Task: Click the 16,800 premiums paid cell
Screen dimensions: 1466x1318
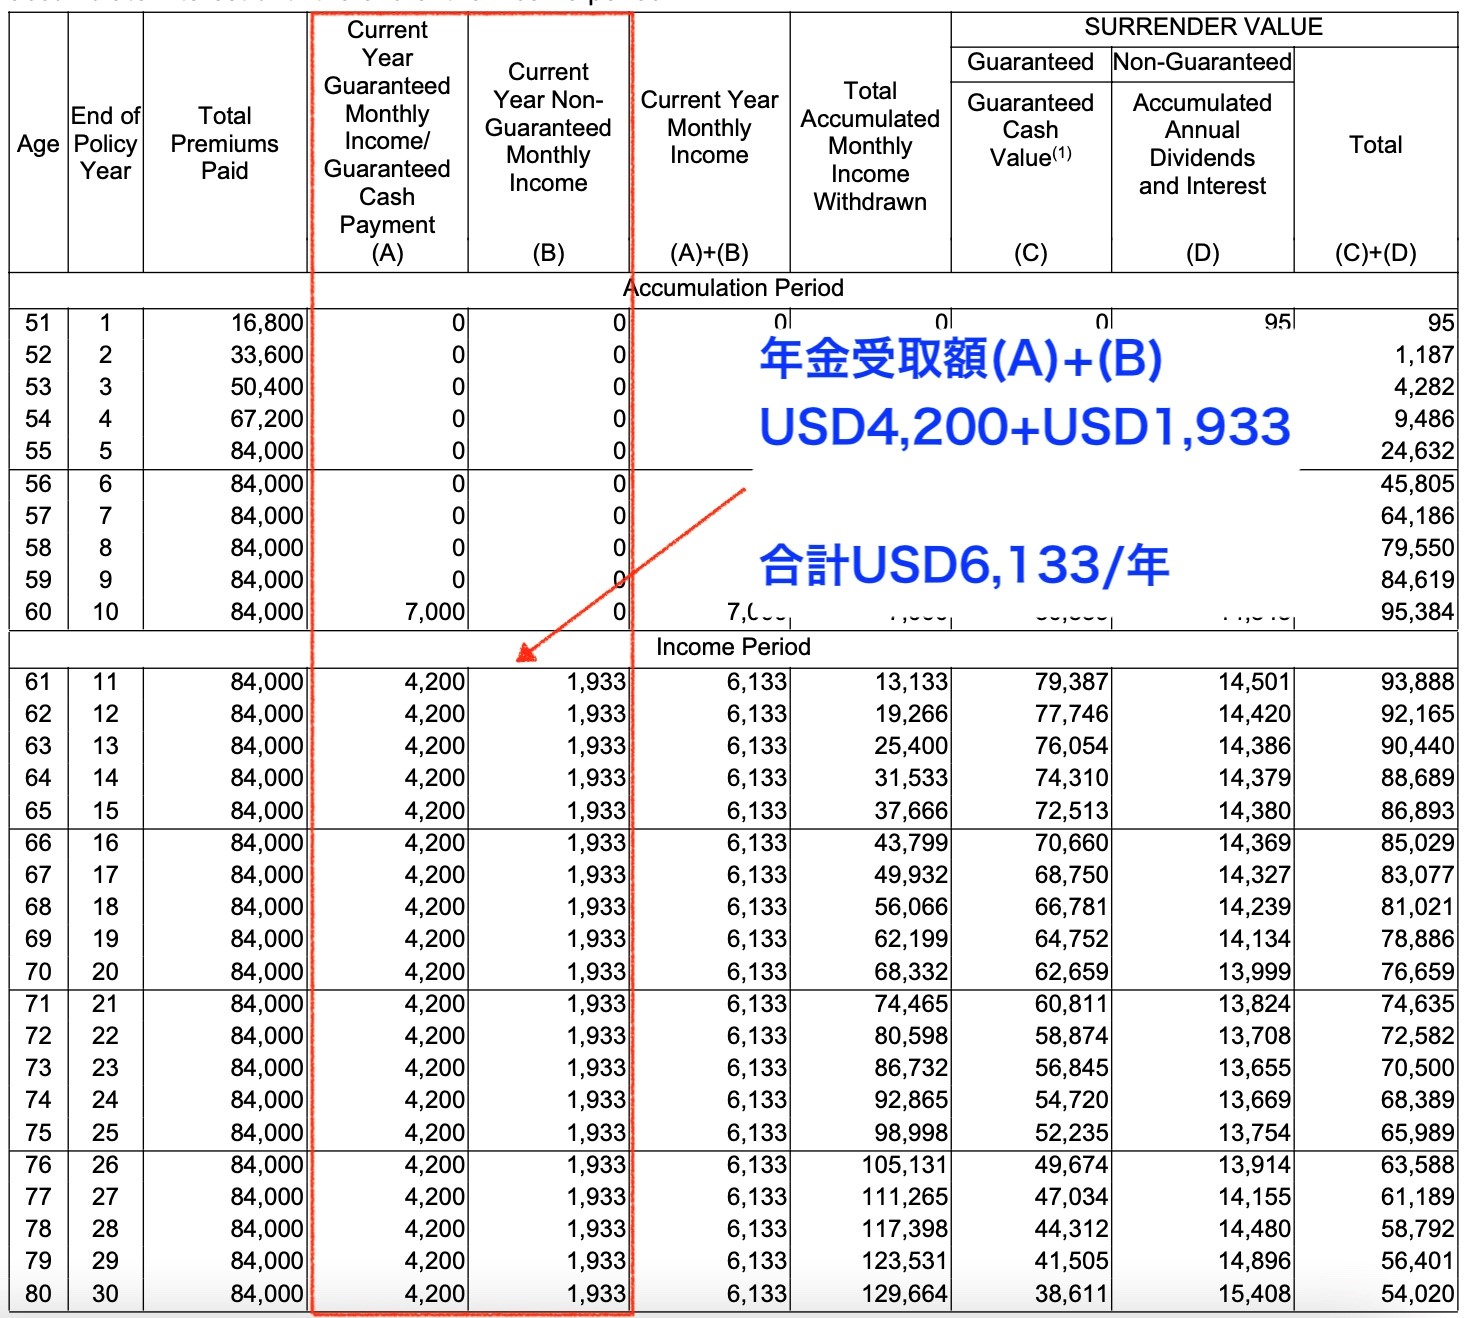Action: tap(266, 323)
